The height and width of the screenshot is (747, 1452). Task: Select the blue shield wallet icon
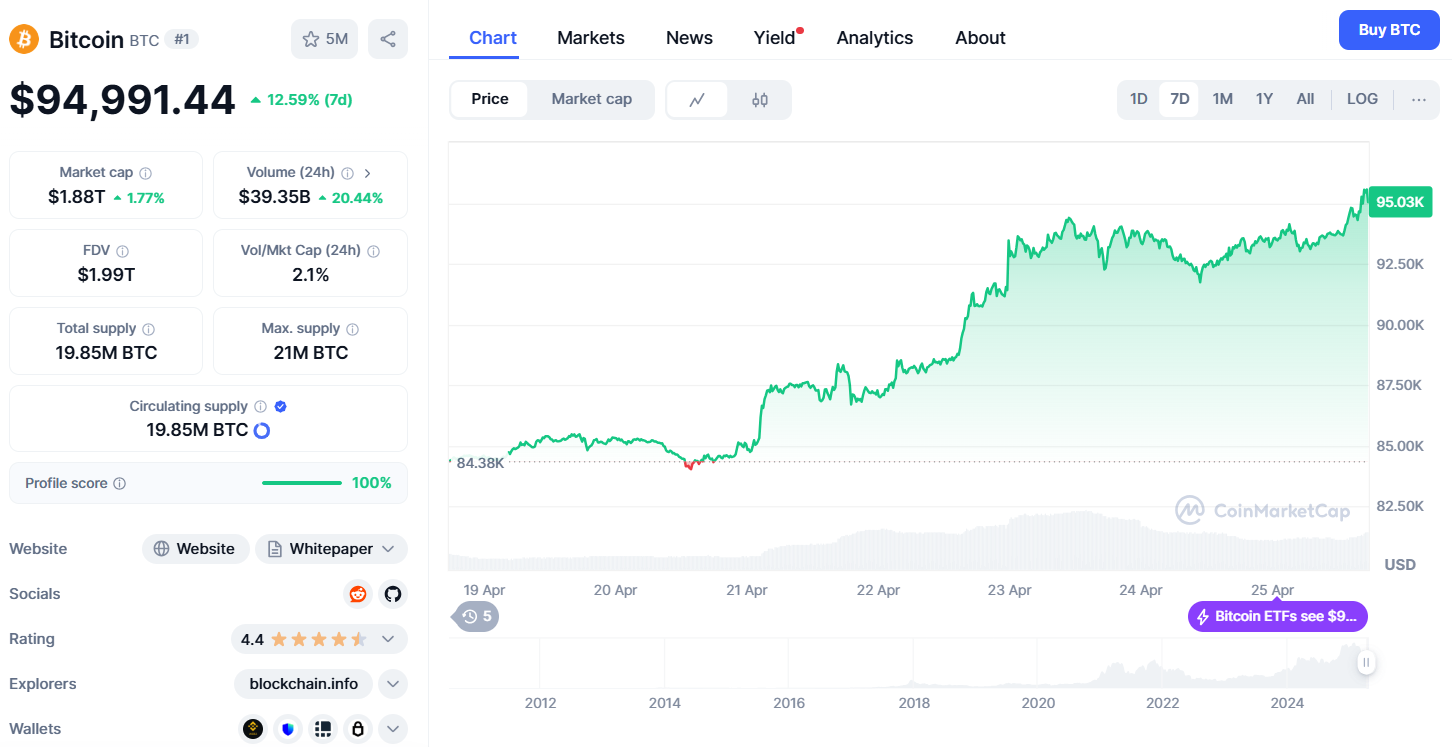pyautogui.click(x=288, y=729)
